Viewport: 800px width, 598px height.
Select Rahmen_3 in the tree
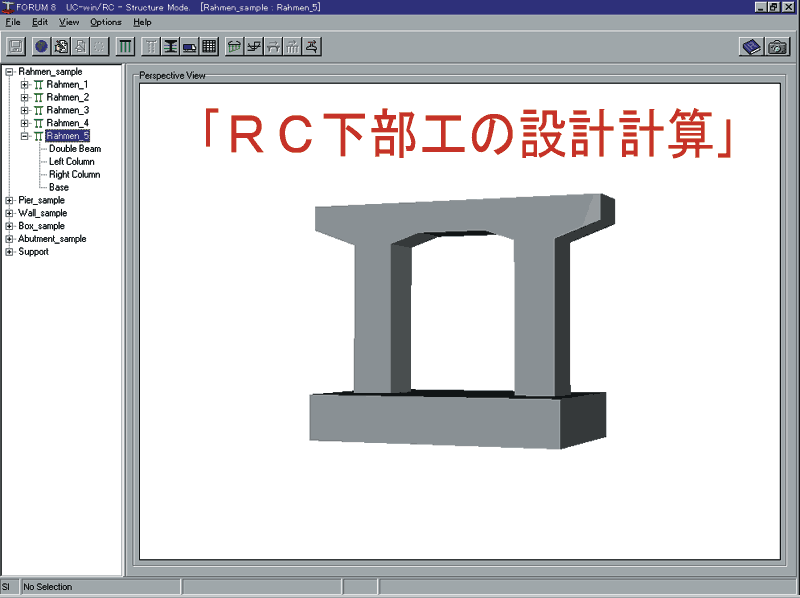click(x=68, y=110)
